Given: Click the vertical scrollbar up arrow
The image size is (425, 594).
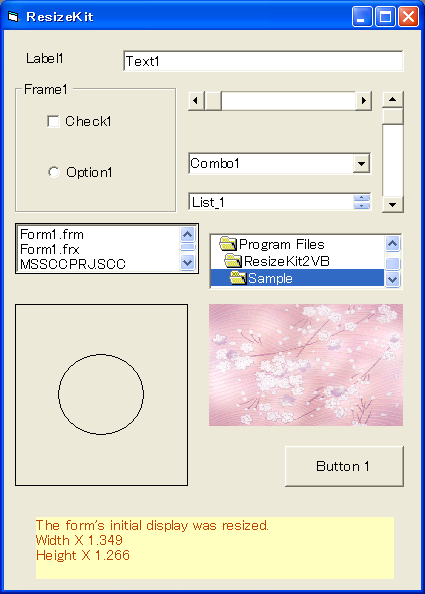Looking at the screenshot, I should click(393, 100).
